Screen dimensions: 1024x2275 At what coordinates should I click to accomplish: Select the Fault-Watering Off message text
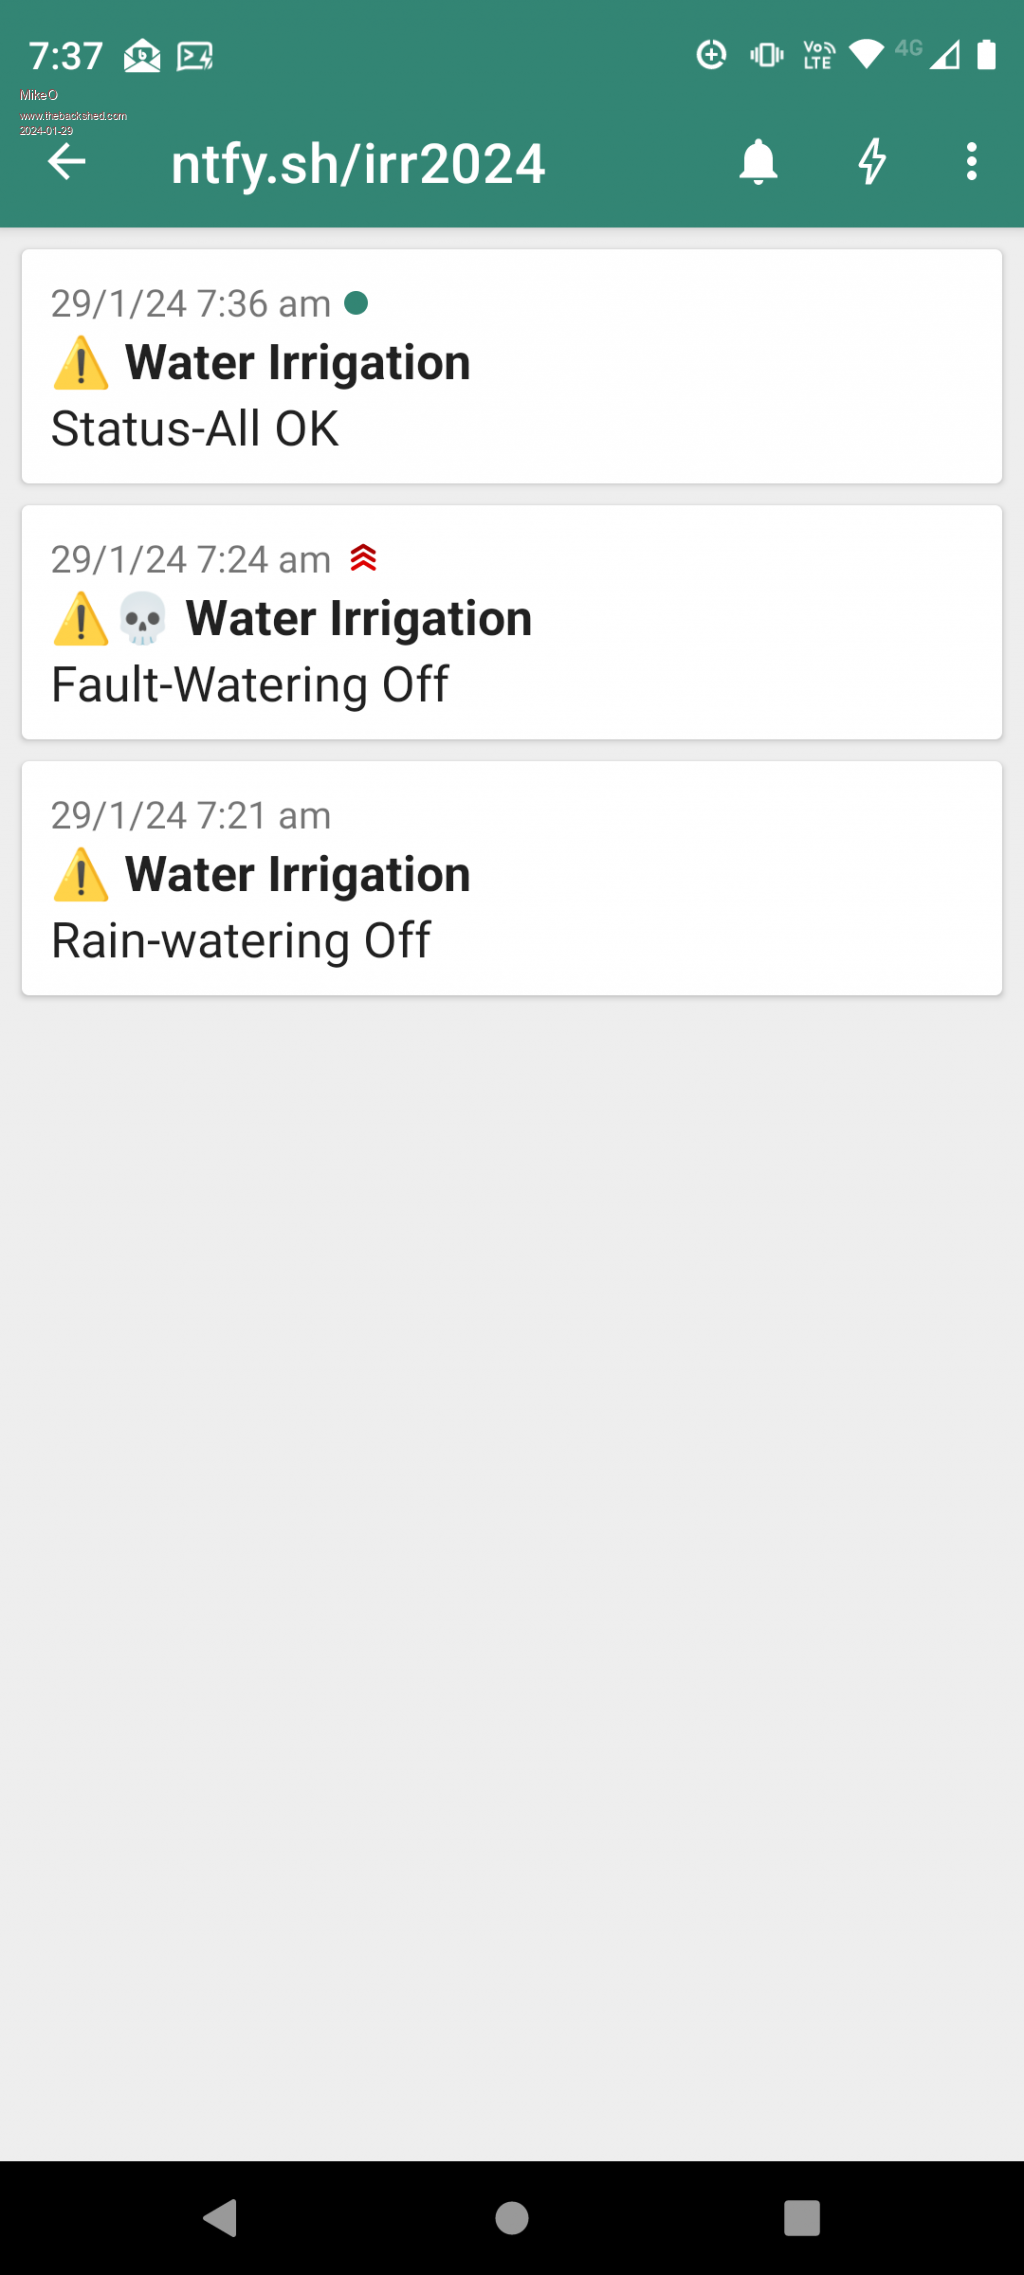[x=250, y=685]
